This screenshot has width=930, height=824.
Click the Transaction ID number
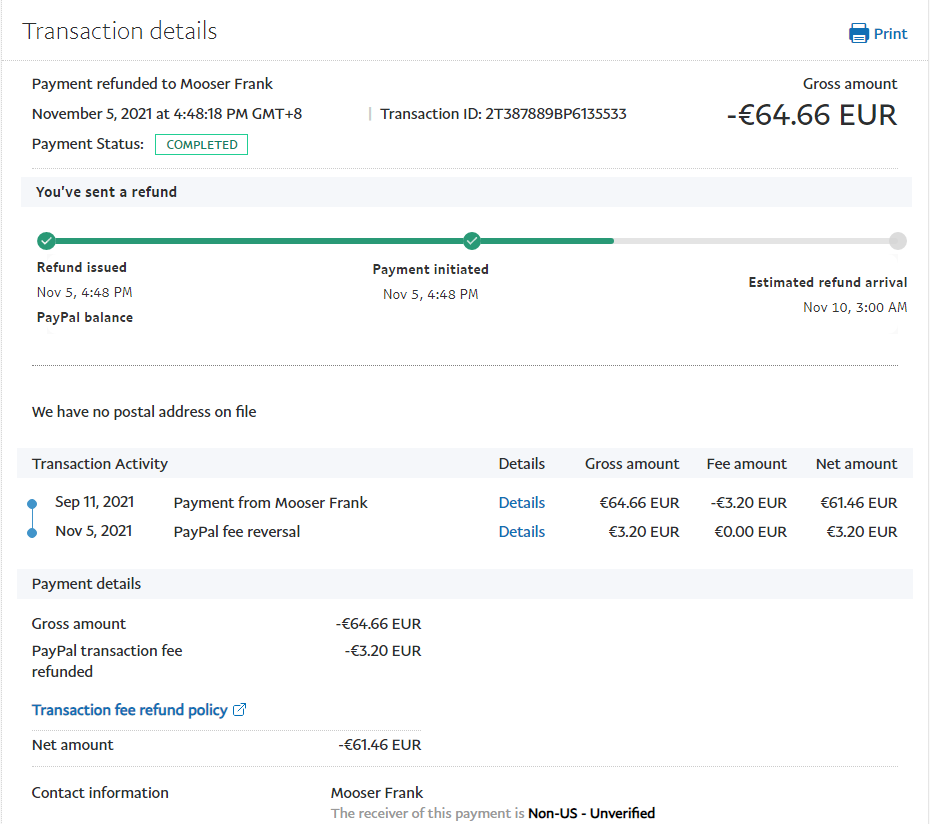(556, 114)
